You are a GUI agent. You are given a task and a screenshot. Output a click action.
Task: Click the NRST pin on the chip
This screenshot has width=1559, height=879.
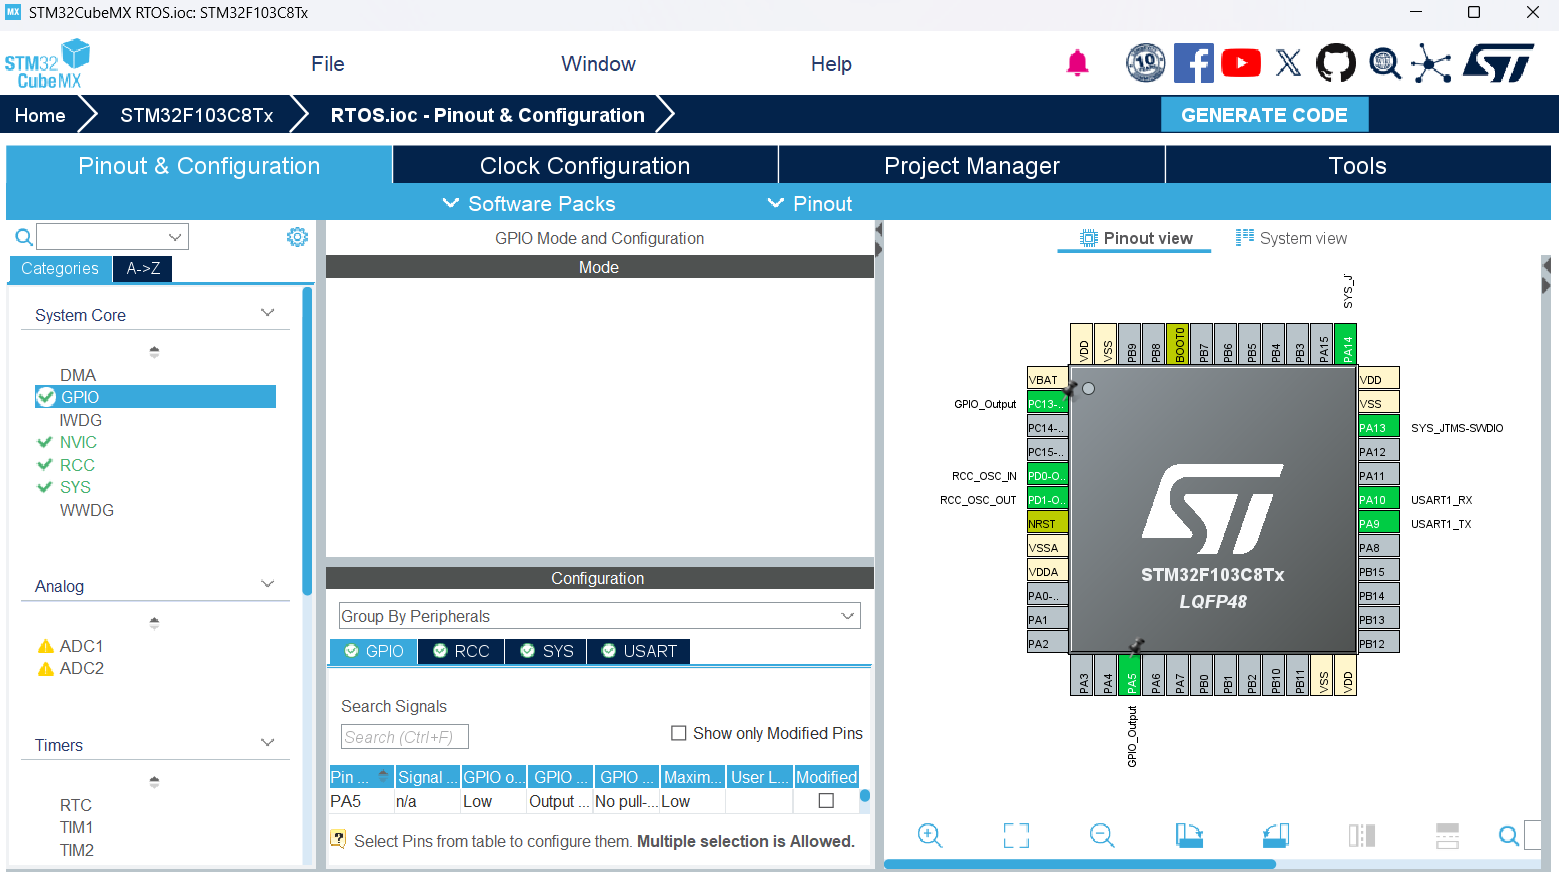[x=1047, y=523]
